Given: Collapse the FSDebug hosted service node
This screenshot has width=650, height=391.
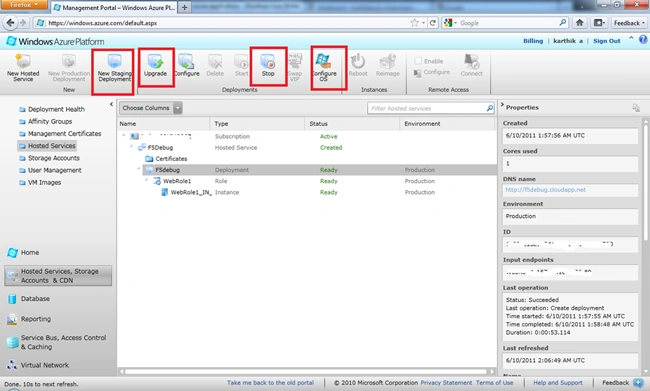Looking at the screenshot, I should pos(131,146).
